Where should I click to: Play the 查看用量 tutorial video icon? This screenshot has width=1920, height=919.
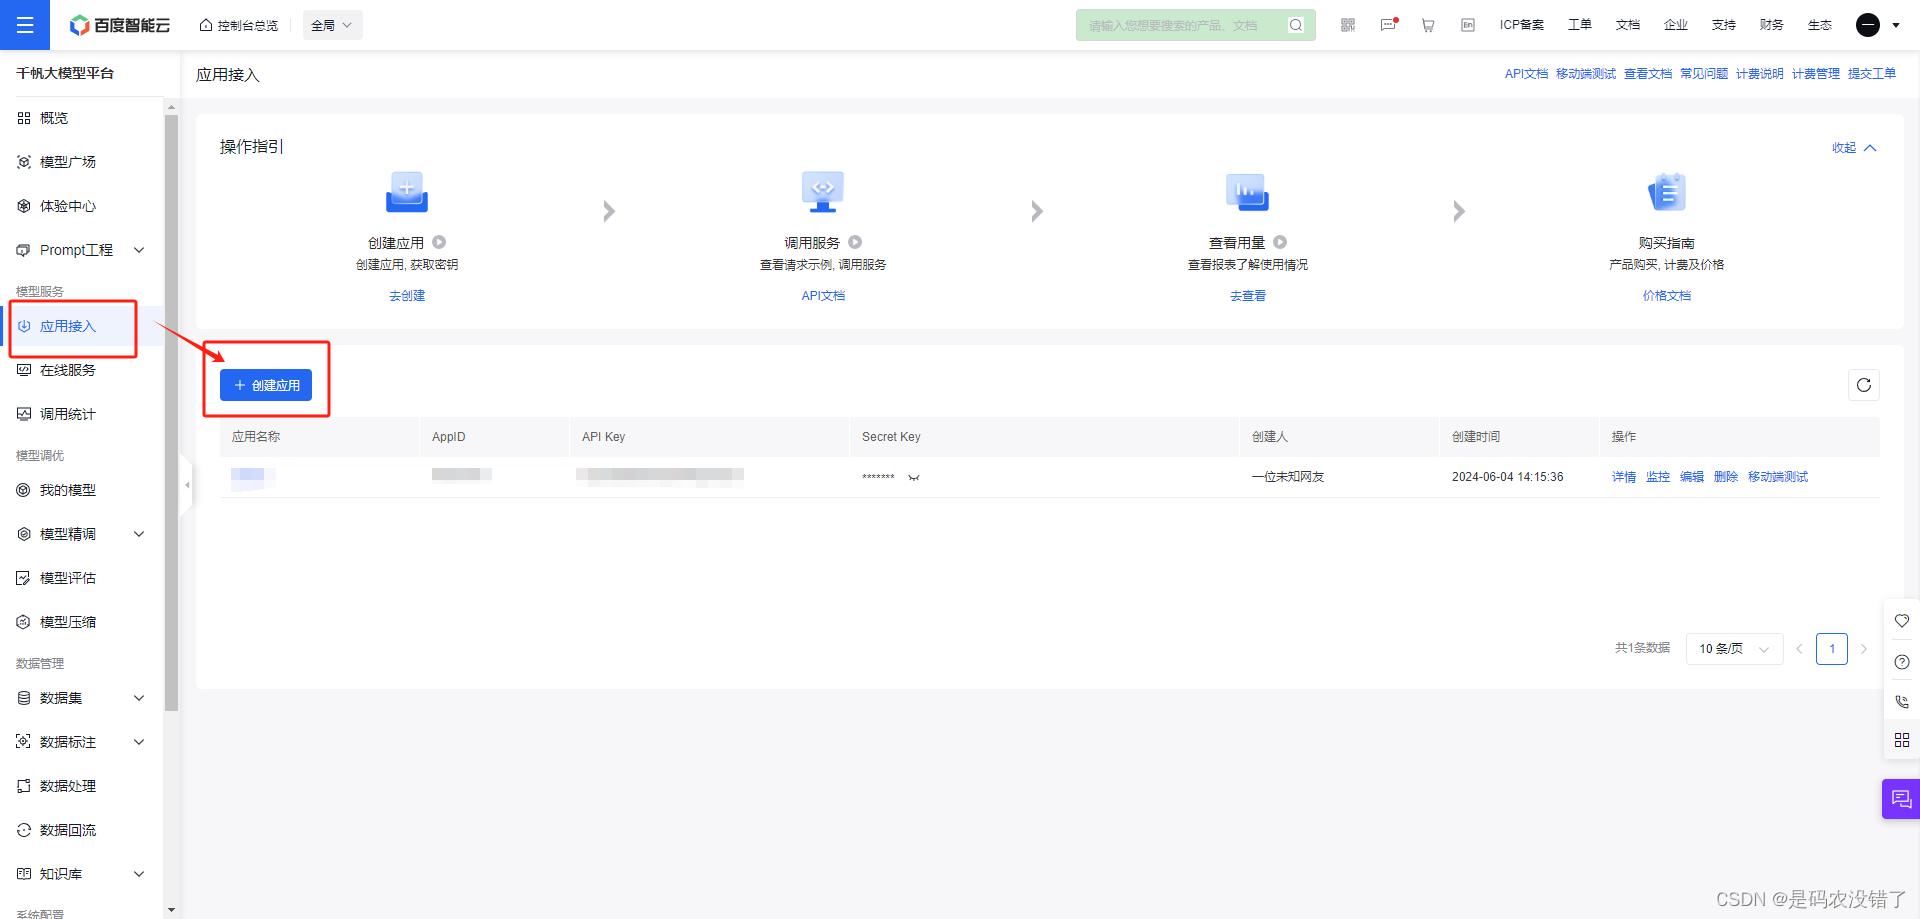coord(1280,242)
